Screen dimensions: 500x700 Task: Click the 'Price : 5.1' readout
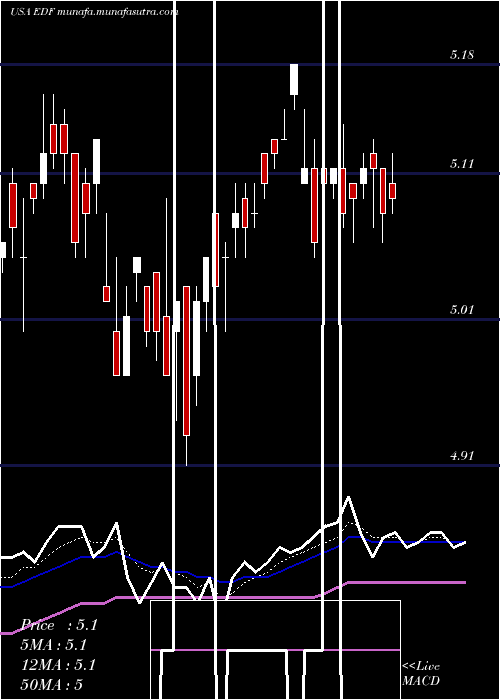[59, 625]
